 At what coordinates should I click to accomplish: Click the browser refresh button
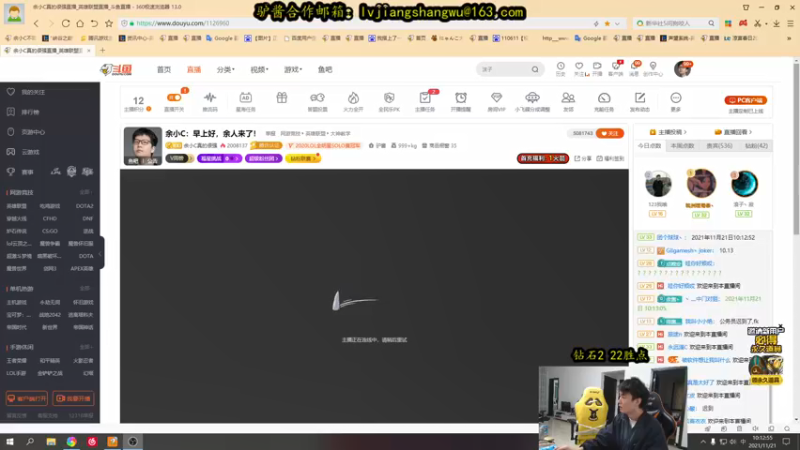click(66, 23)
